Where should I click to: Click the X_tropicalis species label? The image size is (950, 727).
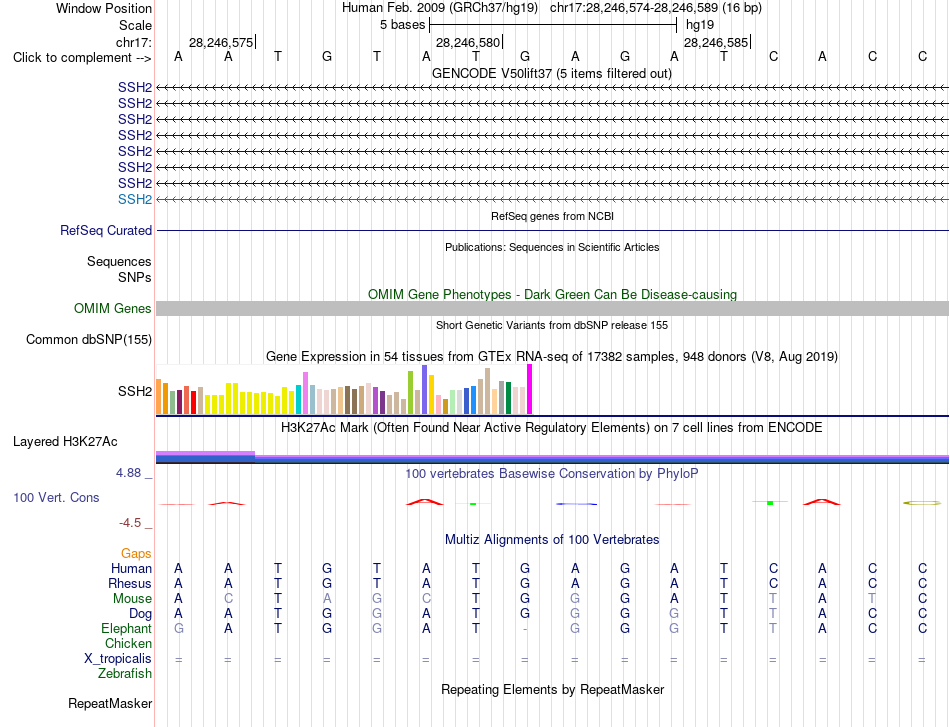click(118, 659)
